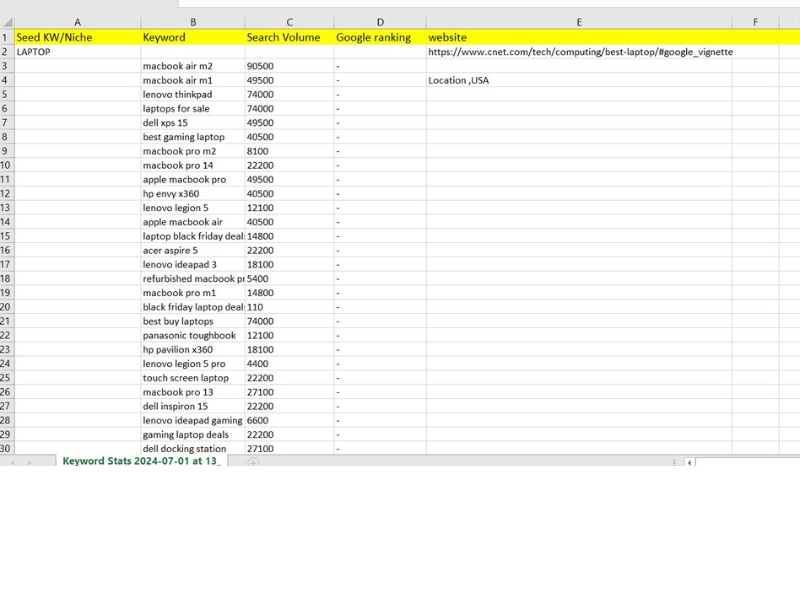
Task: Select the column F header
Action: tap(755, 20)
